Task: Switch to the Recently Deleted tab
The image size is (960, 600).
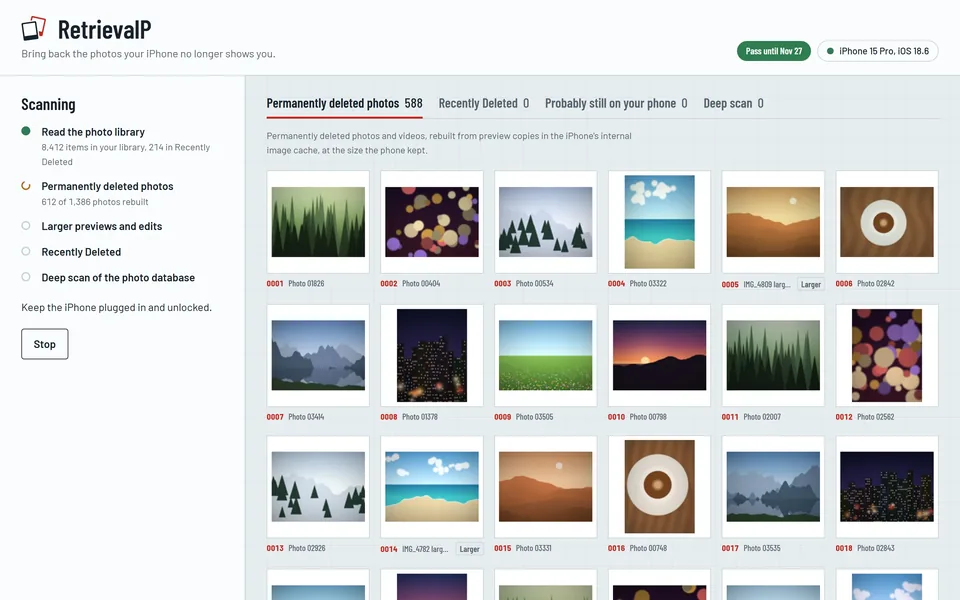Action: pyautogui.click(x=484, y=103)
